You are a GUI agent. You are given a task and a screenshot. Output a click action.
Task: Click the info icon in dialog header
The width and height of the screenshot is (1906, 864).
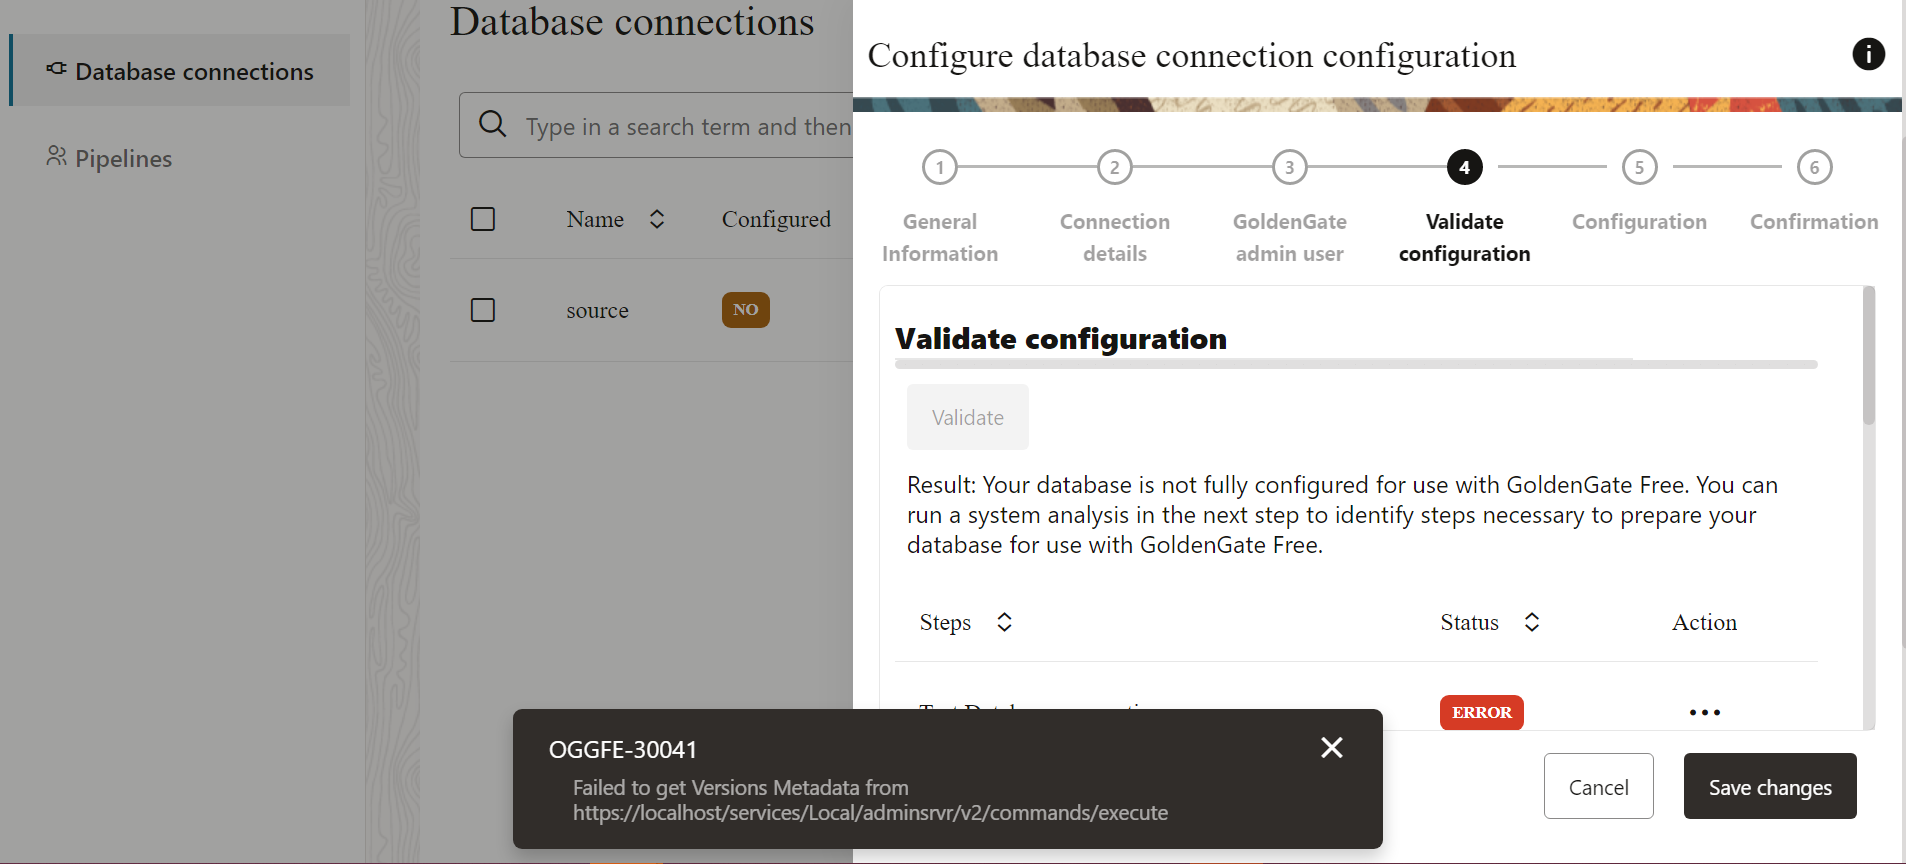(x=1868, y=54)
